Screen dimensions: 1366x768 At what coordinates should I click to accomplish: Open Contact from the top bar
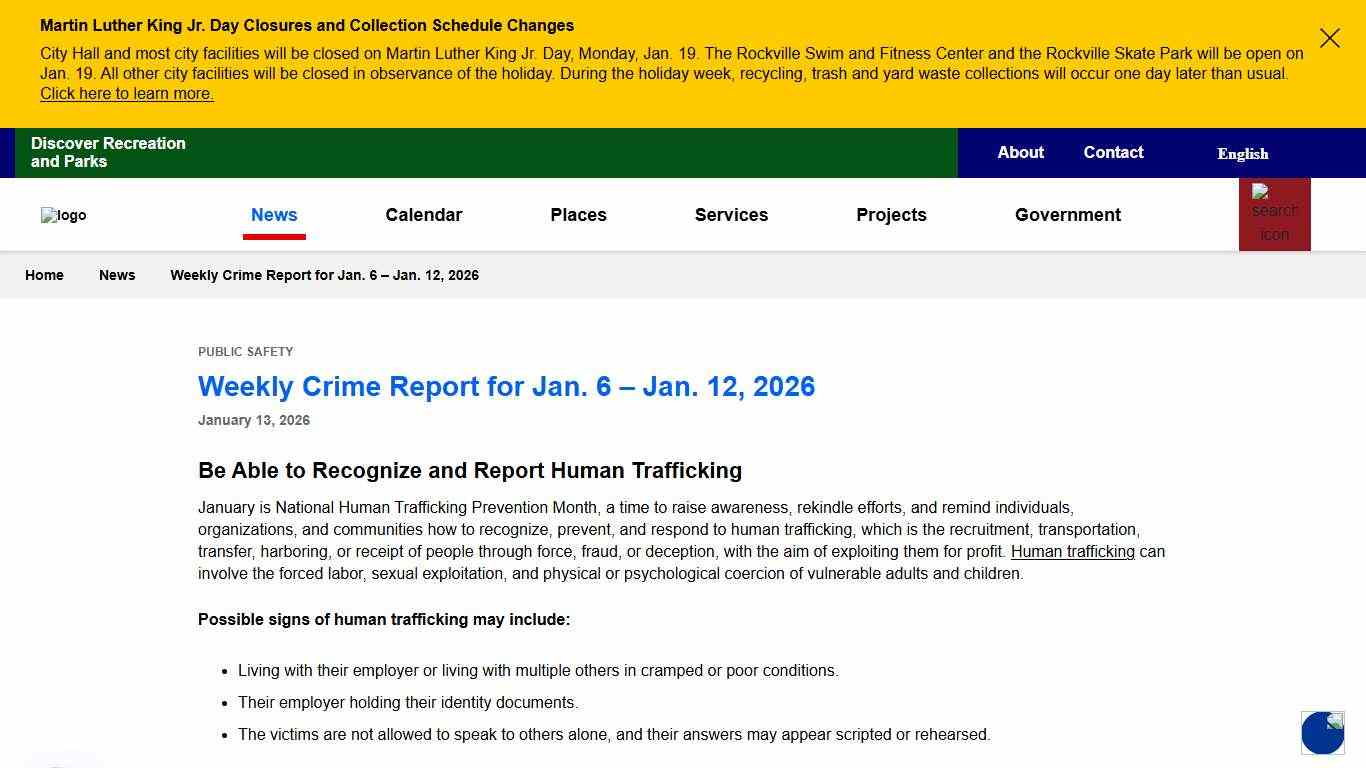click(x=1113, y=152)
